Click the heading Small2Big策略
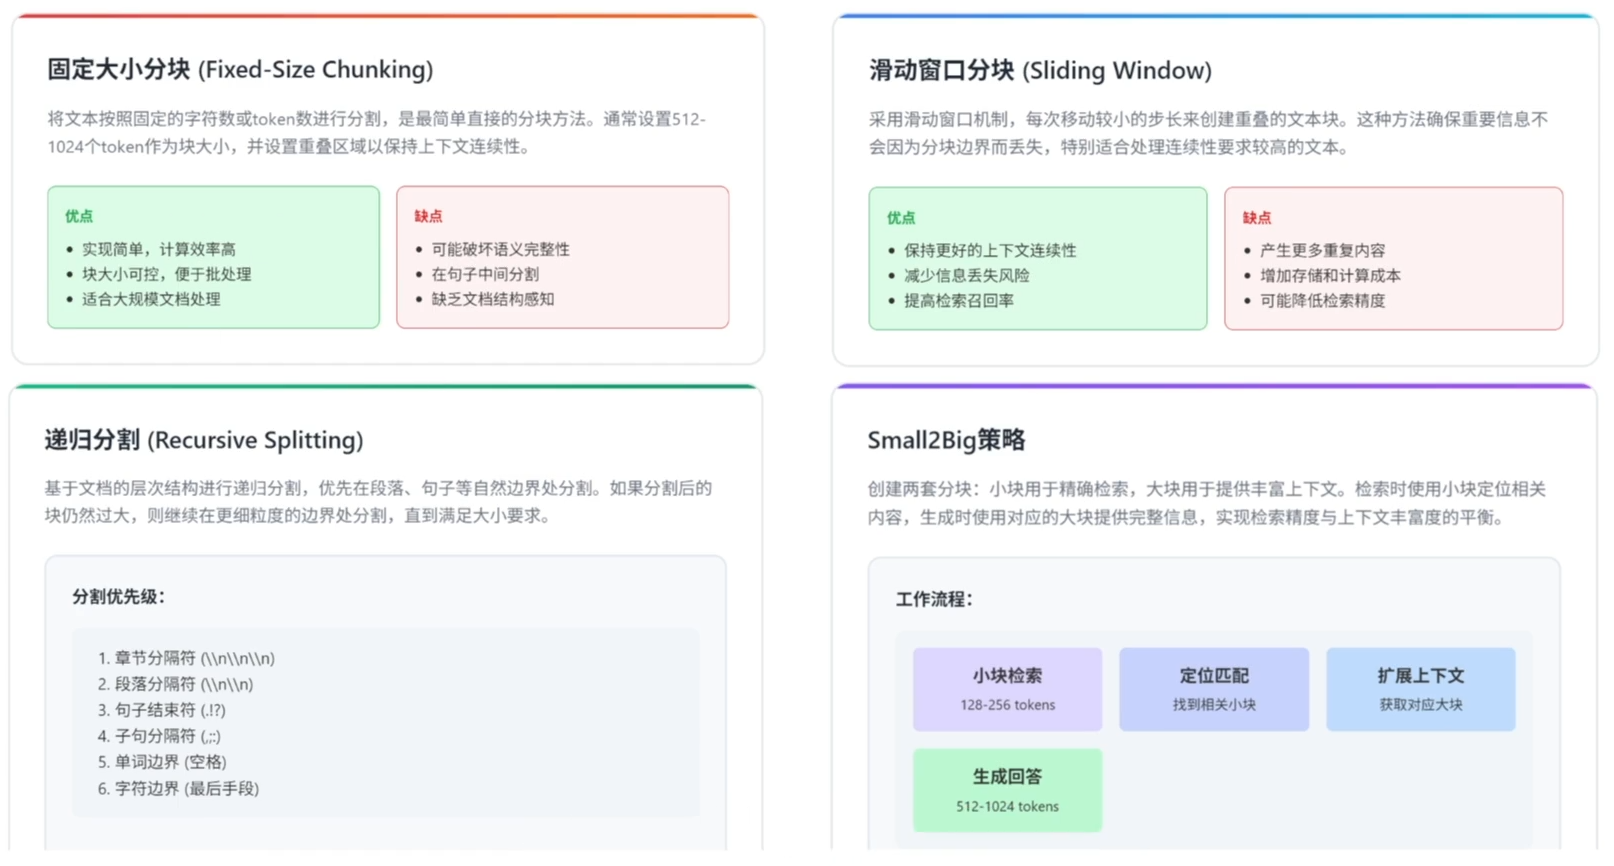Viewport: 1614px width, 866px height. pos(946,440)
